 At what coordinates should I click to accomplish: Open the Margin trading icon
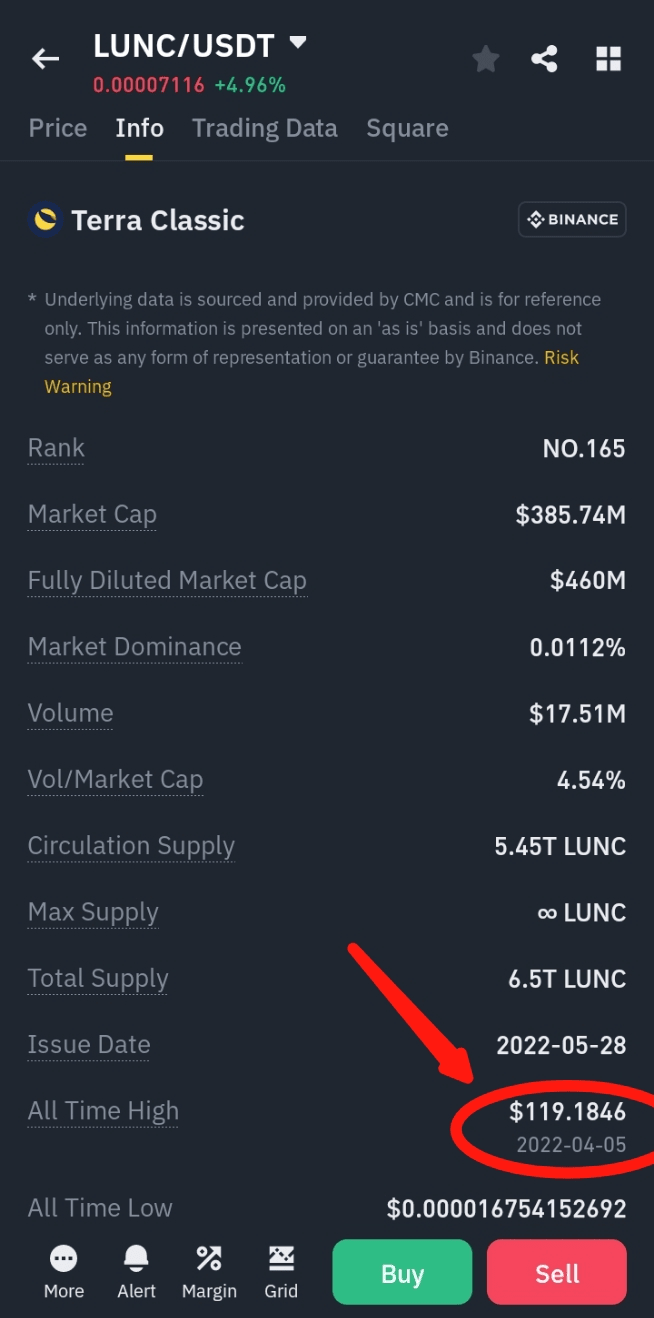point(209,1258)
